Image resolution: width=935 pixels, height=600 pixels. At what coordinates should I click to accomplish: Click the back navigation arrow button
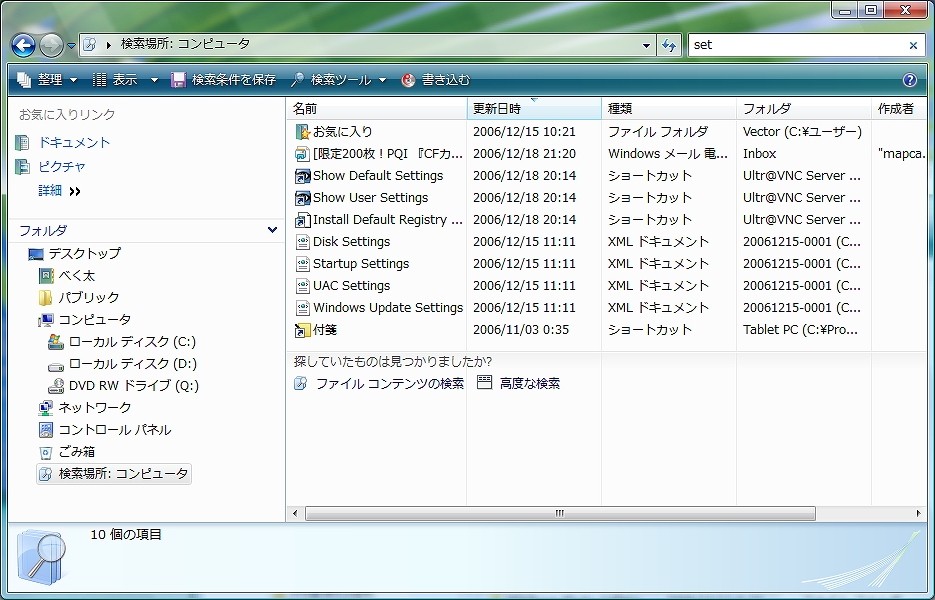pos(24,45)
